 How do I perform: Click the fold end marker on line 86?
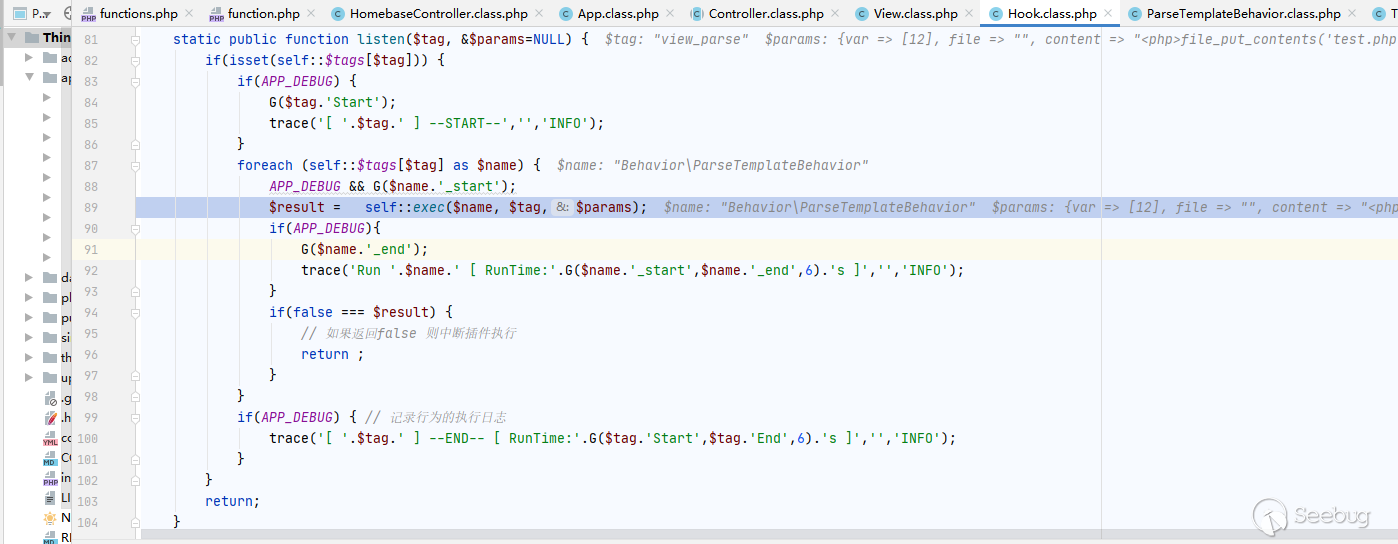click(136, 144)
